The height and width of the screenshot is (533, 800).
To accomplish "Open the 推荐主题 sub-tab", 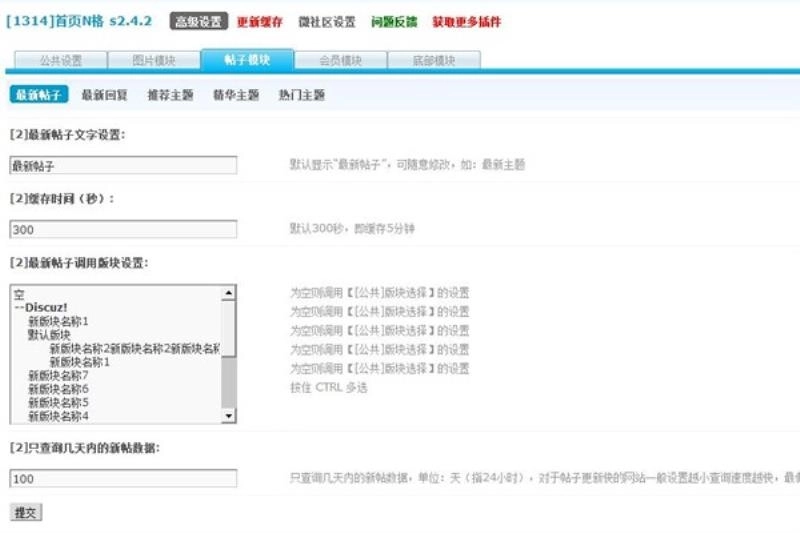I will [170, 95].
